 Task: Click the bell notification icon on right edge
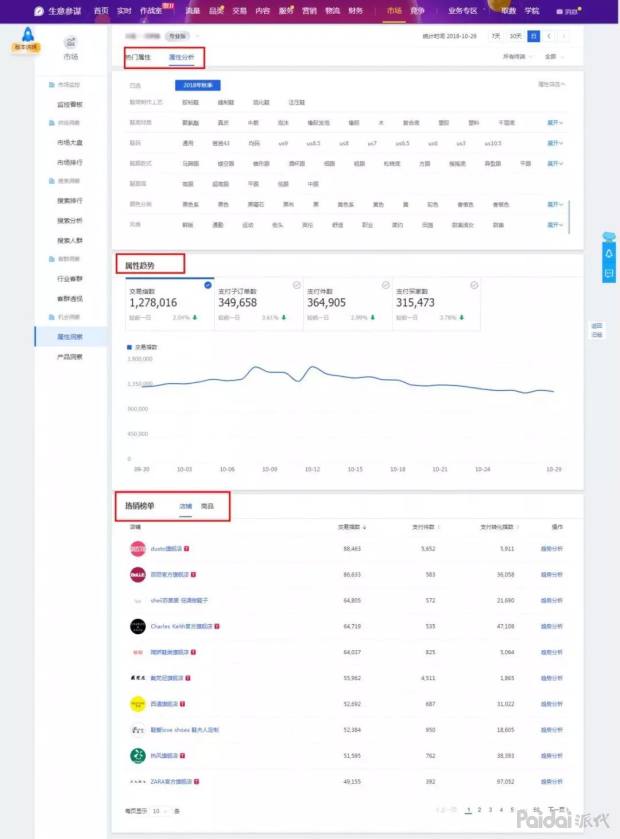click(x=609, y=254)
